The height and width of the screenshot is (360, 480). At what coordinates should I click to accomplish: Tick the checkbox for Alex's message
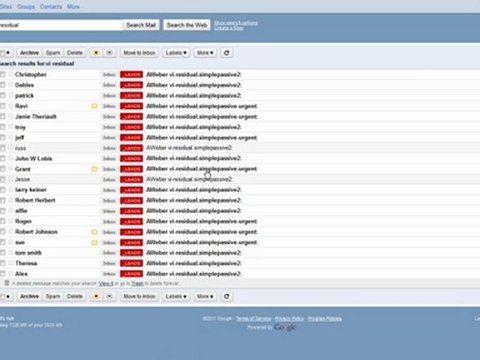tap(2, 274)
